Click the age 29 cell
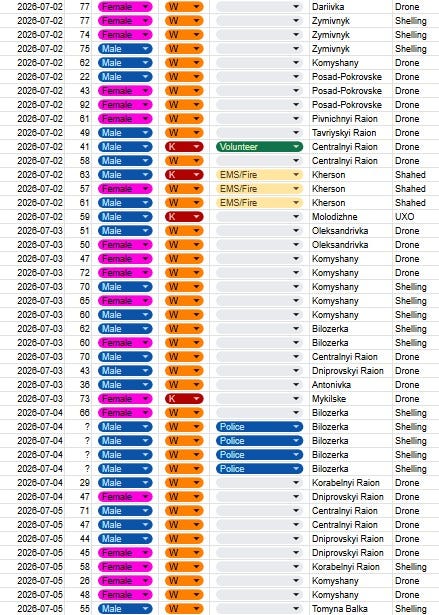The width and height of the screenshot is (439, 615). tap(78, 483)
